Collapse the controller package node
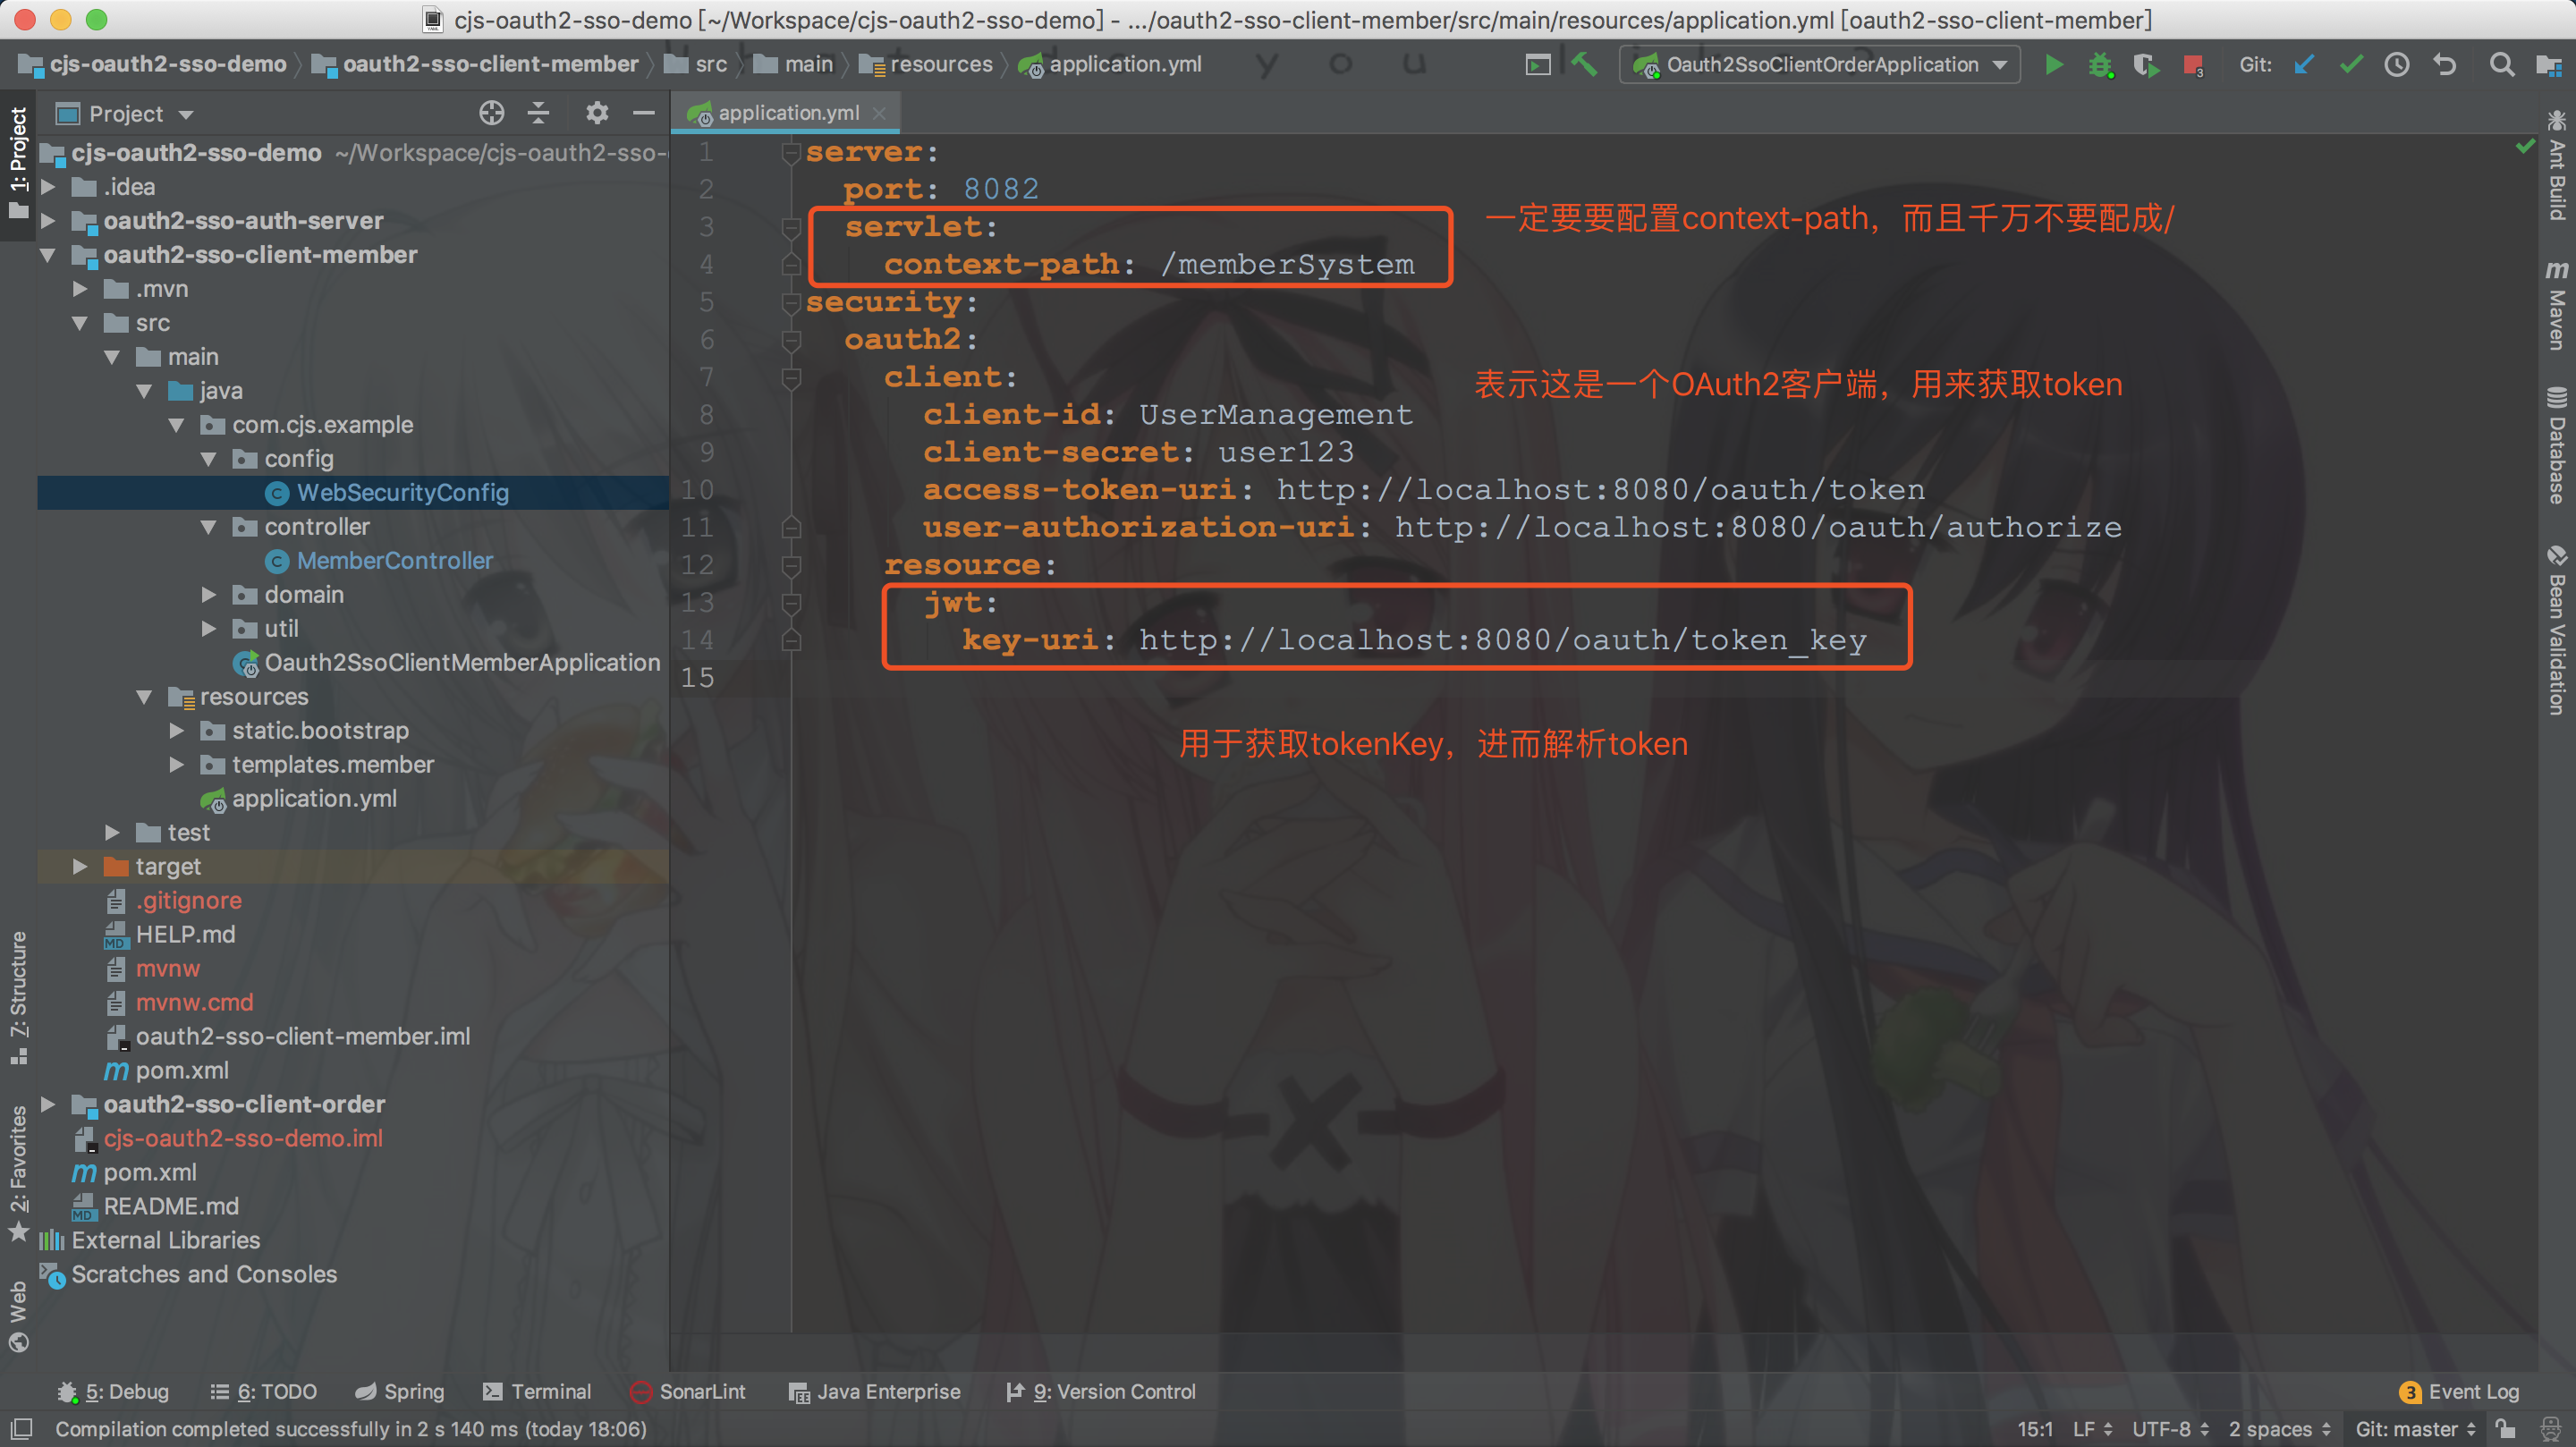Viewport: 2576px width, 1447px height. tap(208, 527)
